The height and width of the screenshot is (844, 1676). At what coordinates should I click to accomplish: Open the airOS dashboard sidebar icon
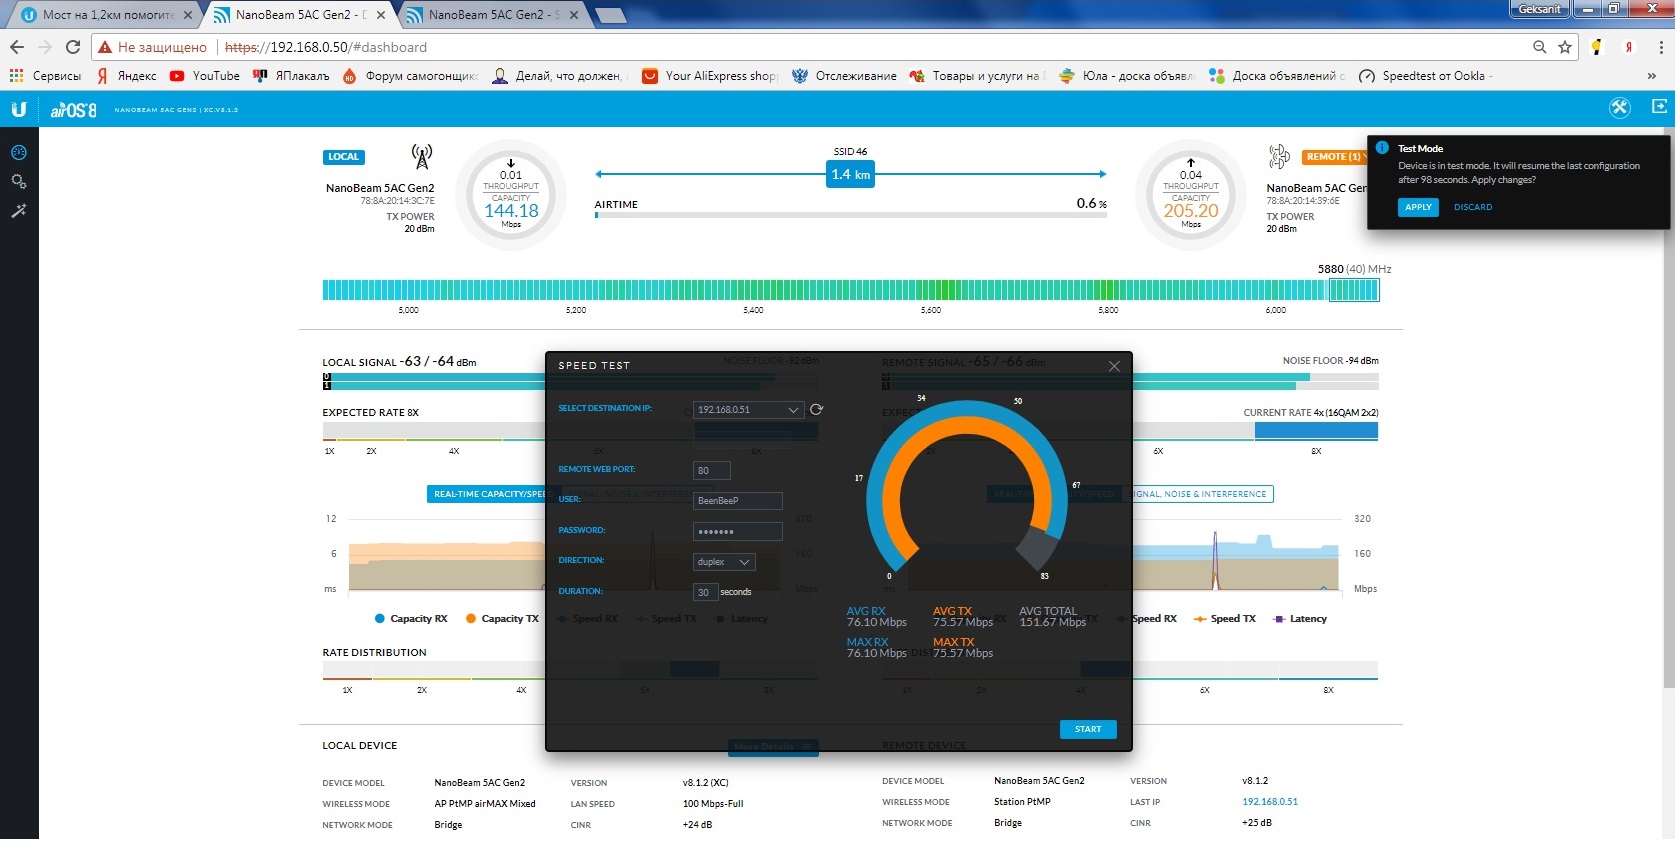pyautogui.click(x=18, y=153)
